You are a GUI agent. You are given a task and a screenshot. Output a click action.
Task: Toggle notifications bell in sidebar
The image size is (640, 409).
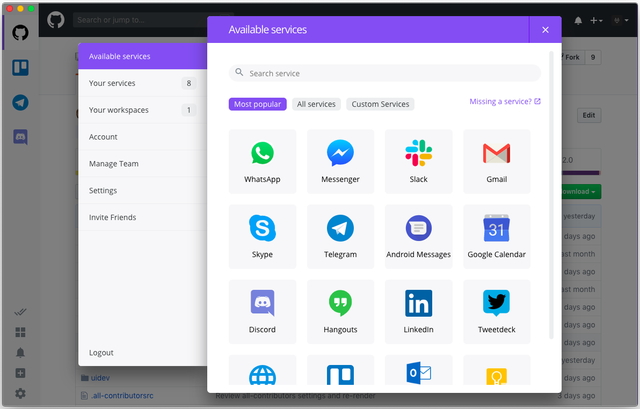20,353
